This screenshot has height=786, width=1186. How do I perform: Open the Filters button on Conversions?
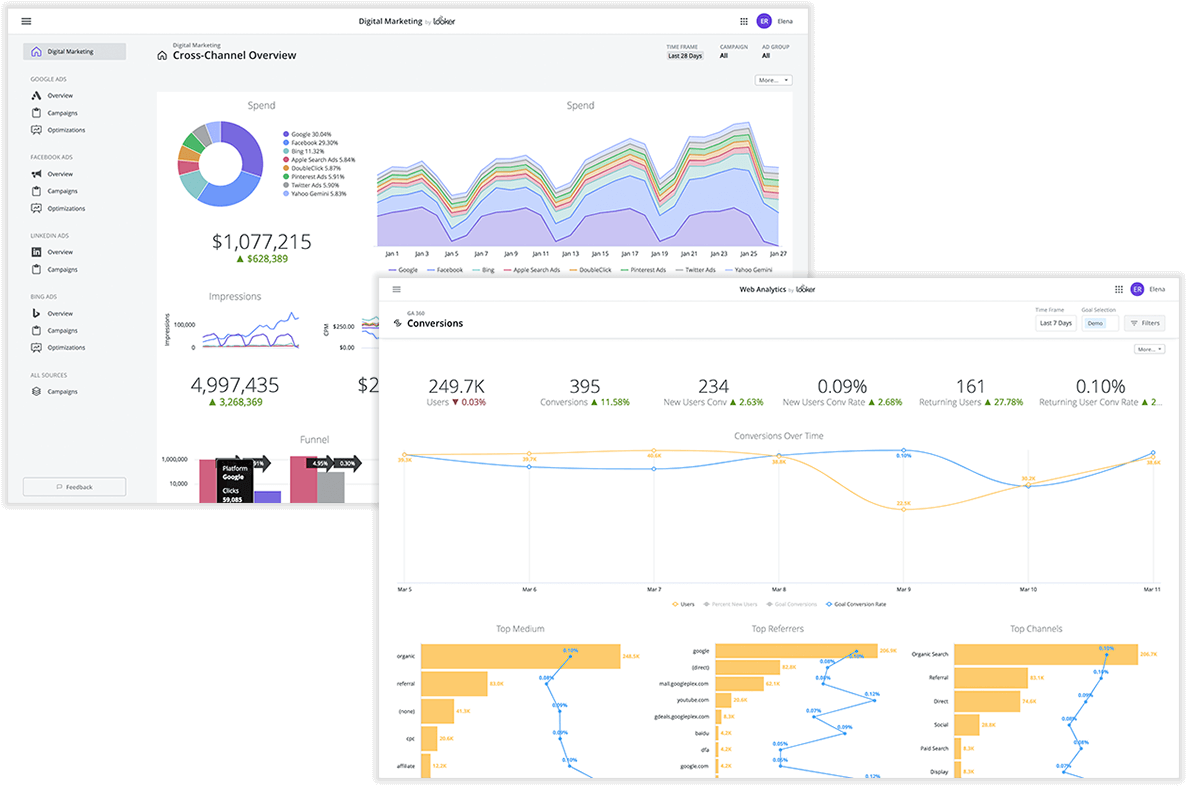click(x=1144, y=323)
